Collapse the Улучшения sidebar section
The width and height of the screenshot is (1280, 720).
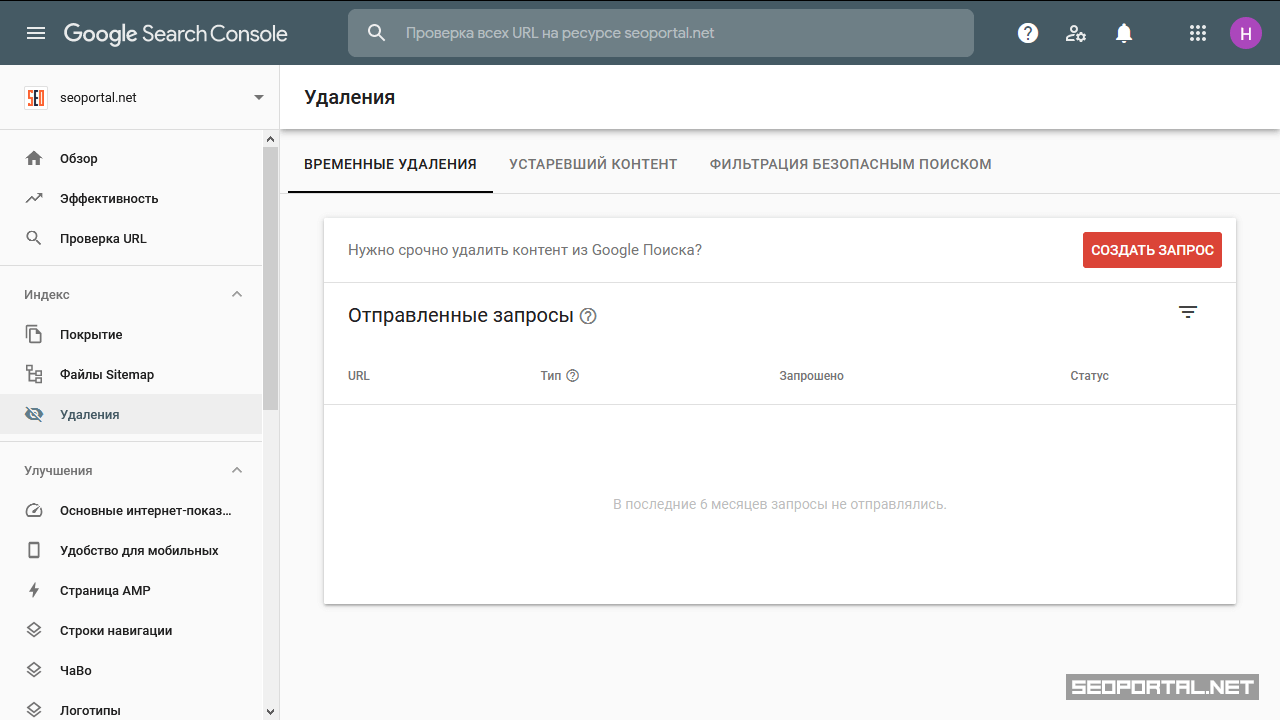coord(237,471)
